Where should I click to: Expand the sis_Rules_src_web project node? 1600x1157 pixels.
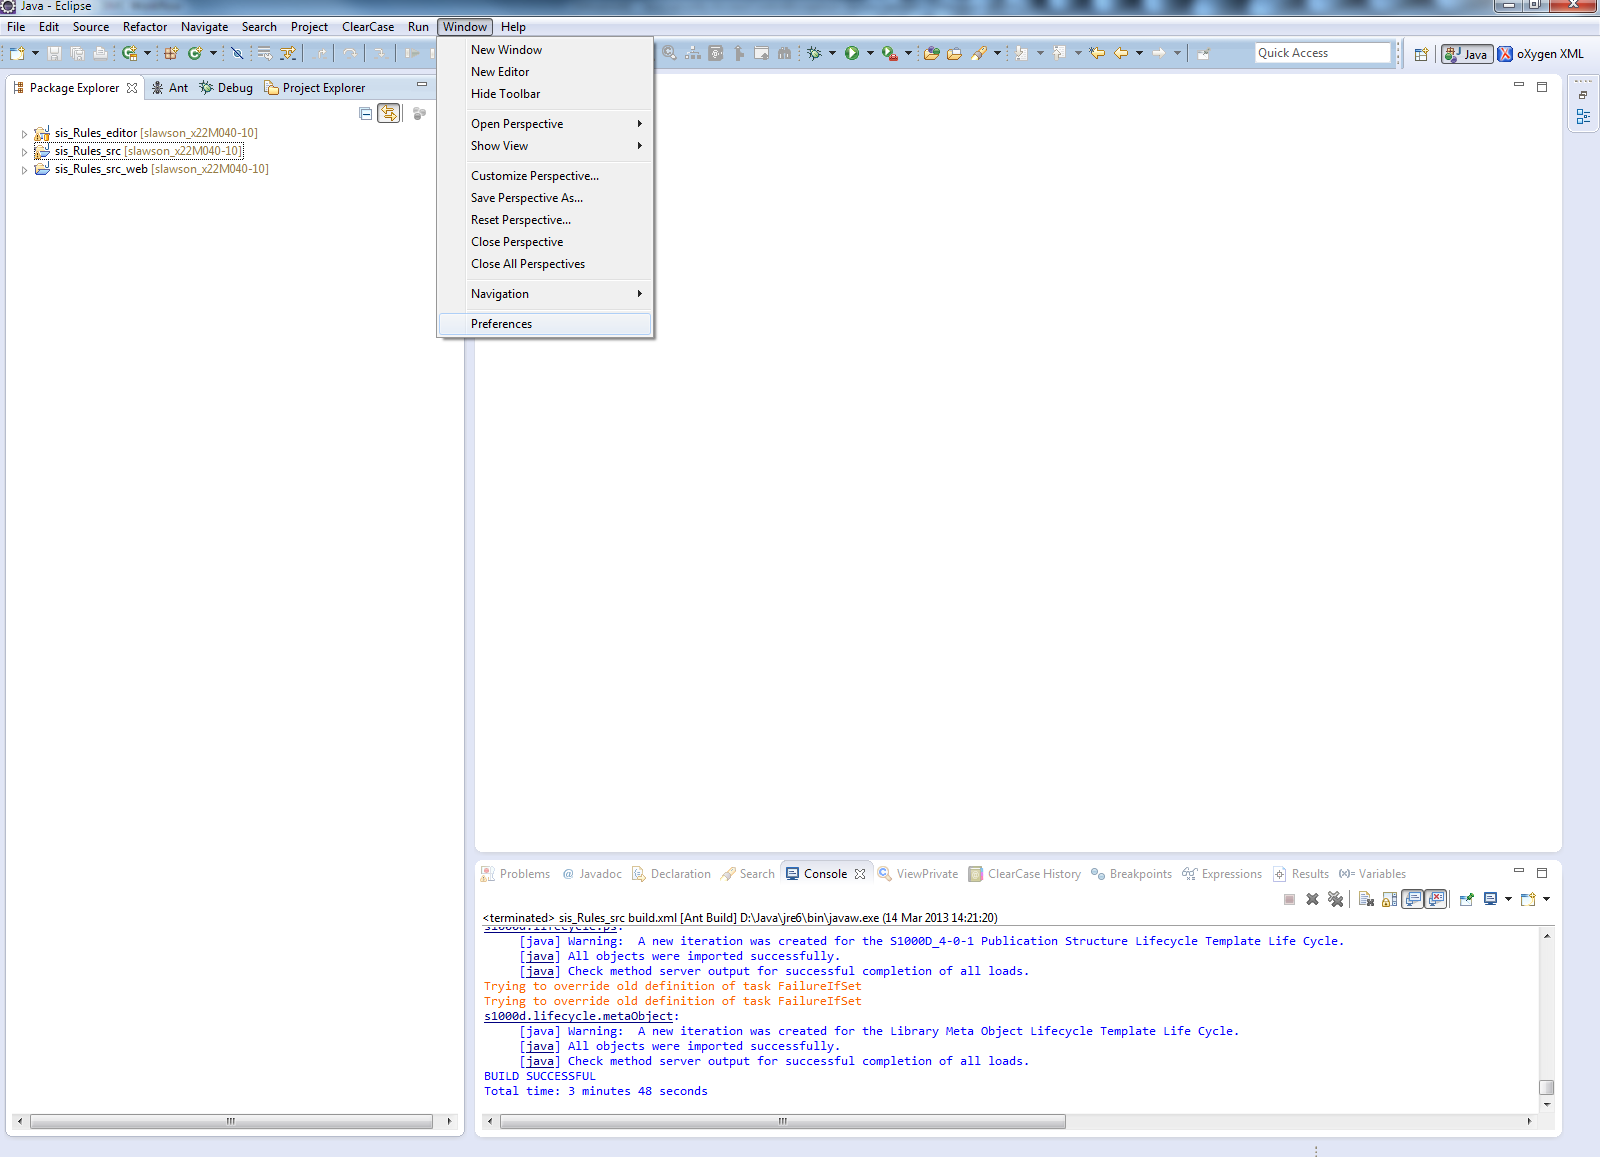(x=24, y=169)
